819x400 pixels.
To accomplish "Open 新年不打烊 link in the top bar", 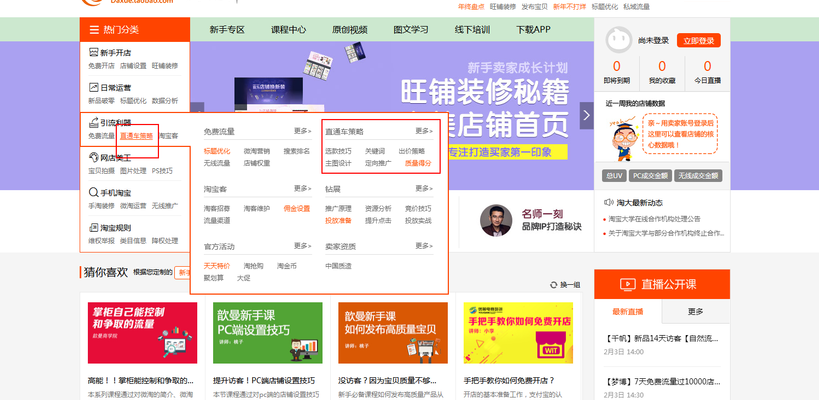I will pyautogui.click(x=569, y=7).
